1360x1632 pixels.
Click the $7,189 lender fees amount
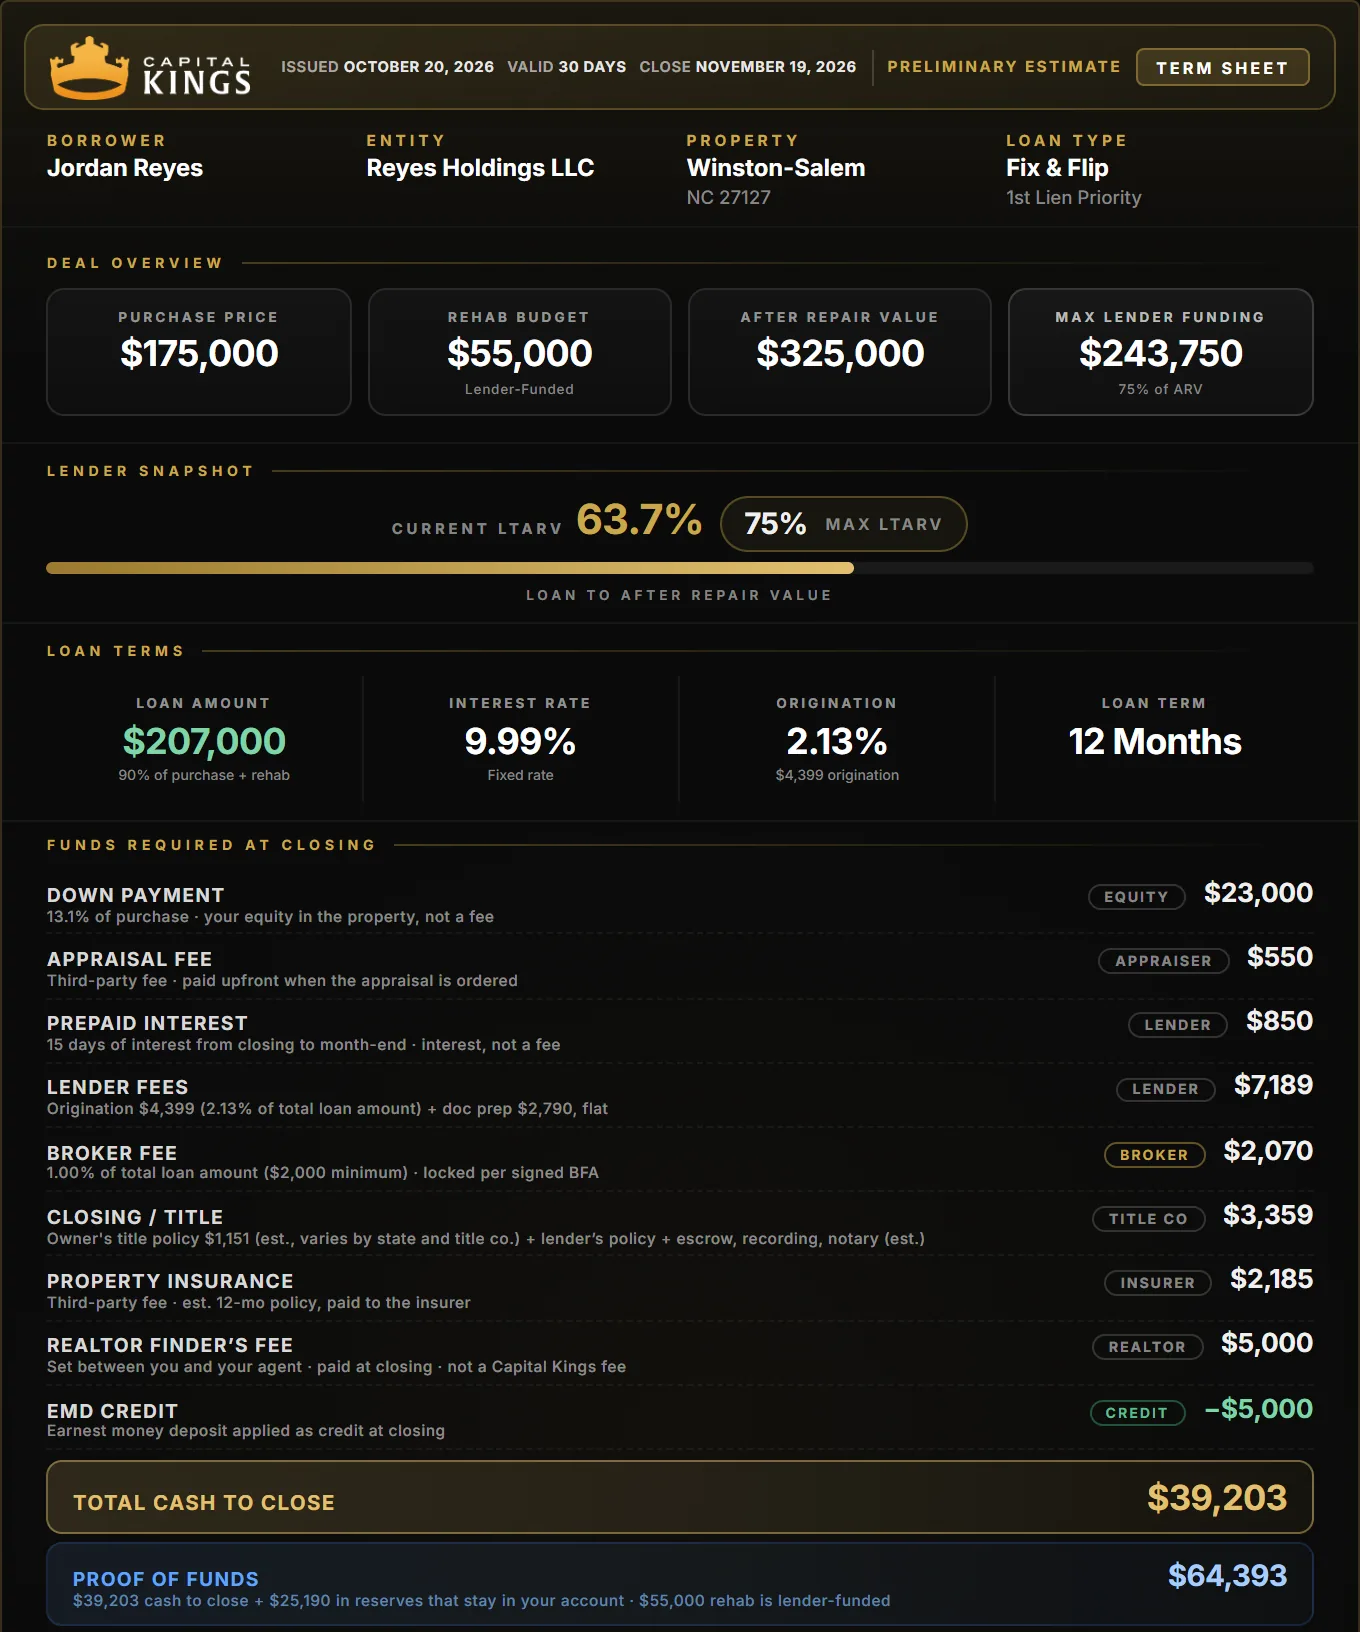(x=1273, y=1085)
